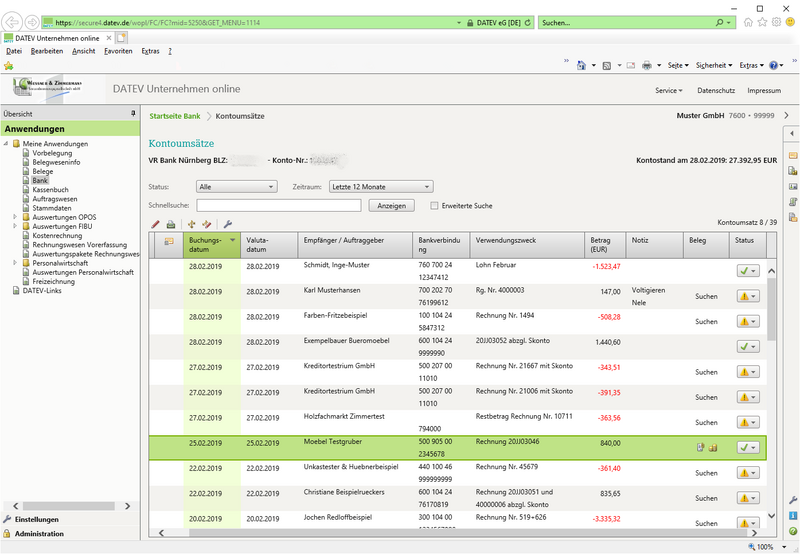Open the Bearbeiten menu
800x554 pixels.
tap(47, 51)
